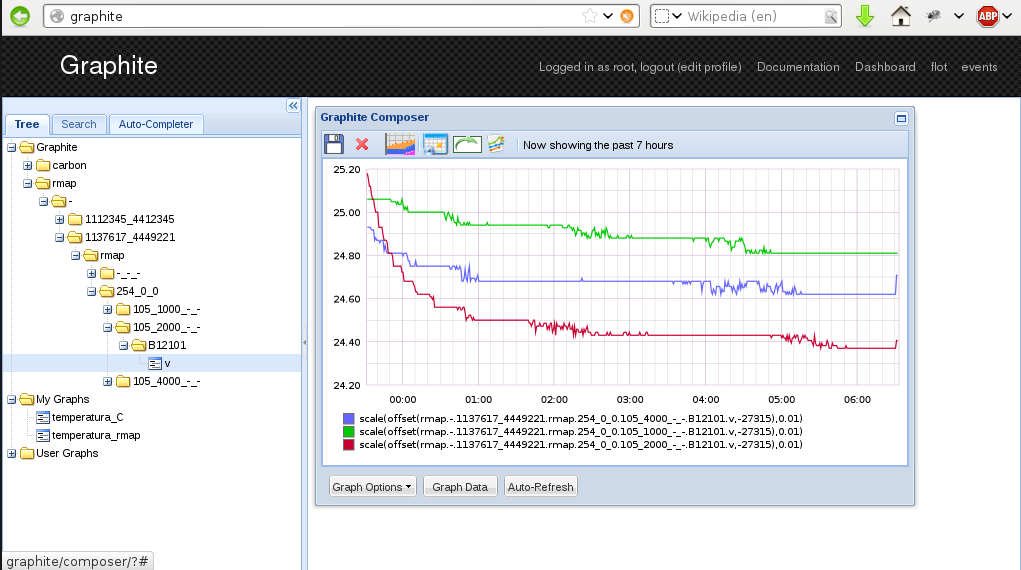The width and height of the screenshot is (1021, 570).
Task: Click the temperatura_rmap saved graph icon
Action: [x=43, y=435]
